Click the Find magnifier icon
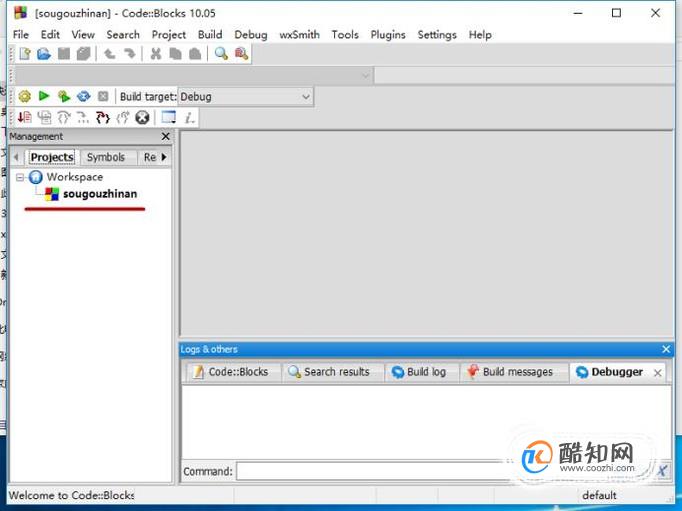The height and width of the screenshot is (511, 682). [x=221, y=54]
